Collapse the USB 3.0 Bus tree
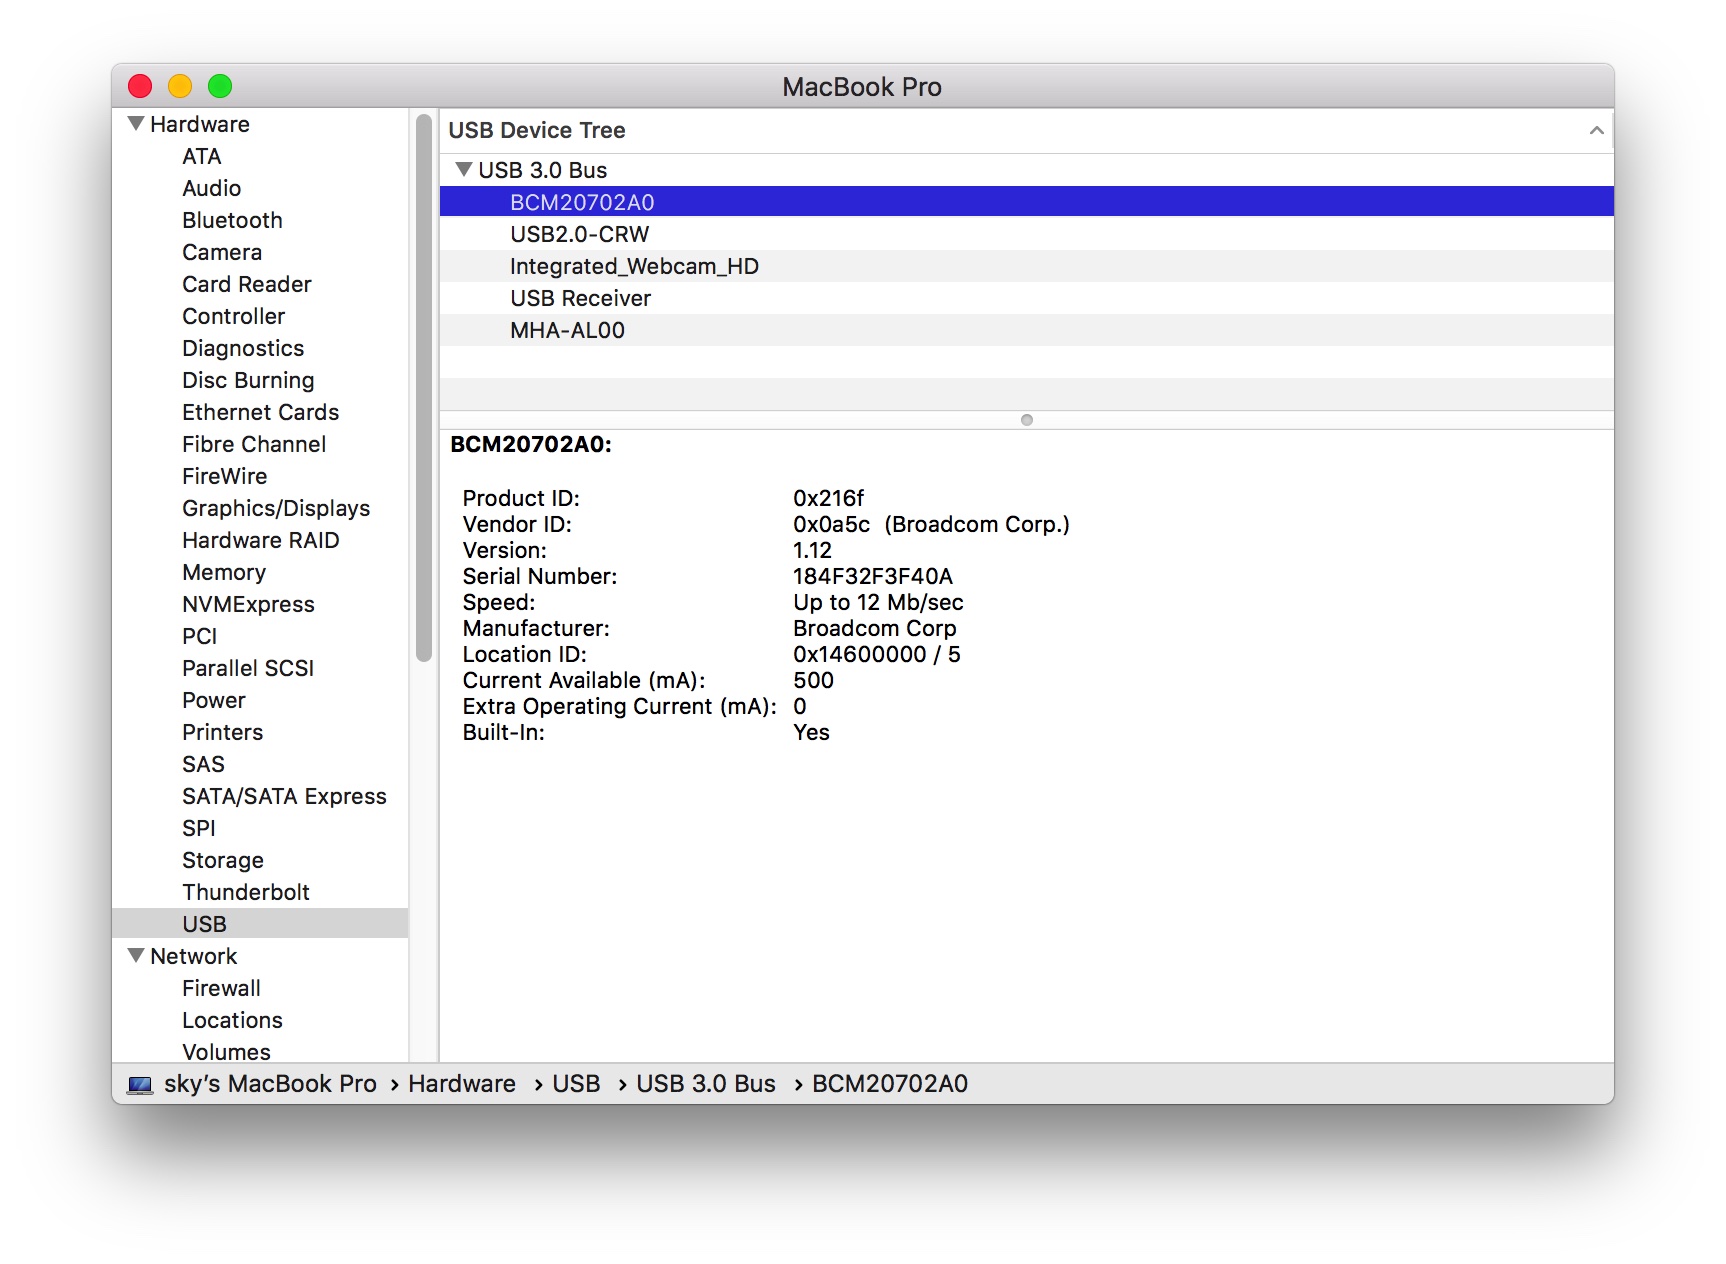 tap(463, 170)
